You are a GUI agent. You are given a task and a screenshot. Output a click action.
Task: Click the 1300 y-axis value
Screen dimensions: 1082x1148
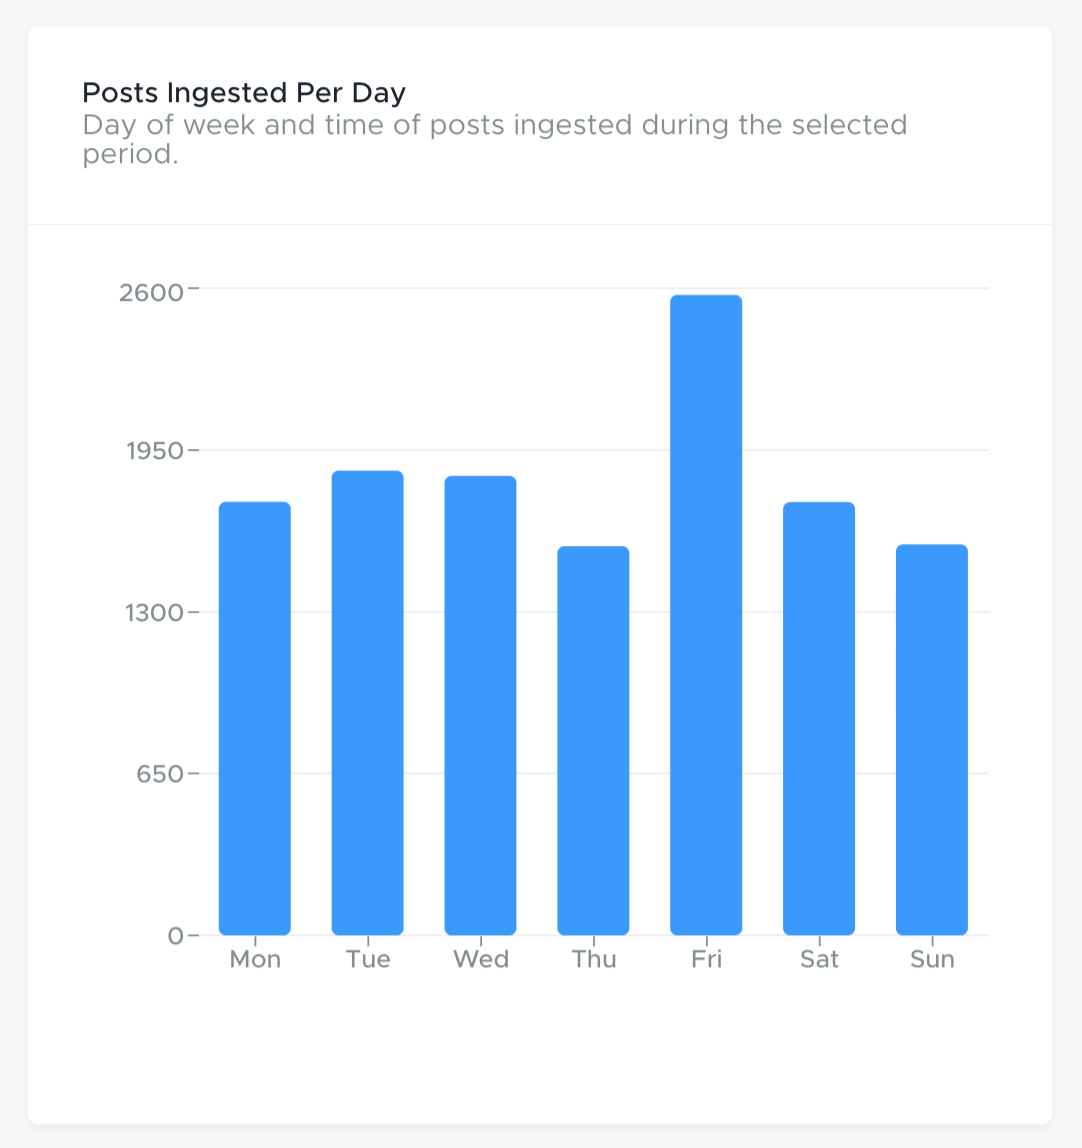coord(155,613)
